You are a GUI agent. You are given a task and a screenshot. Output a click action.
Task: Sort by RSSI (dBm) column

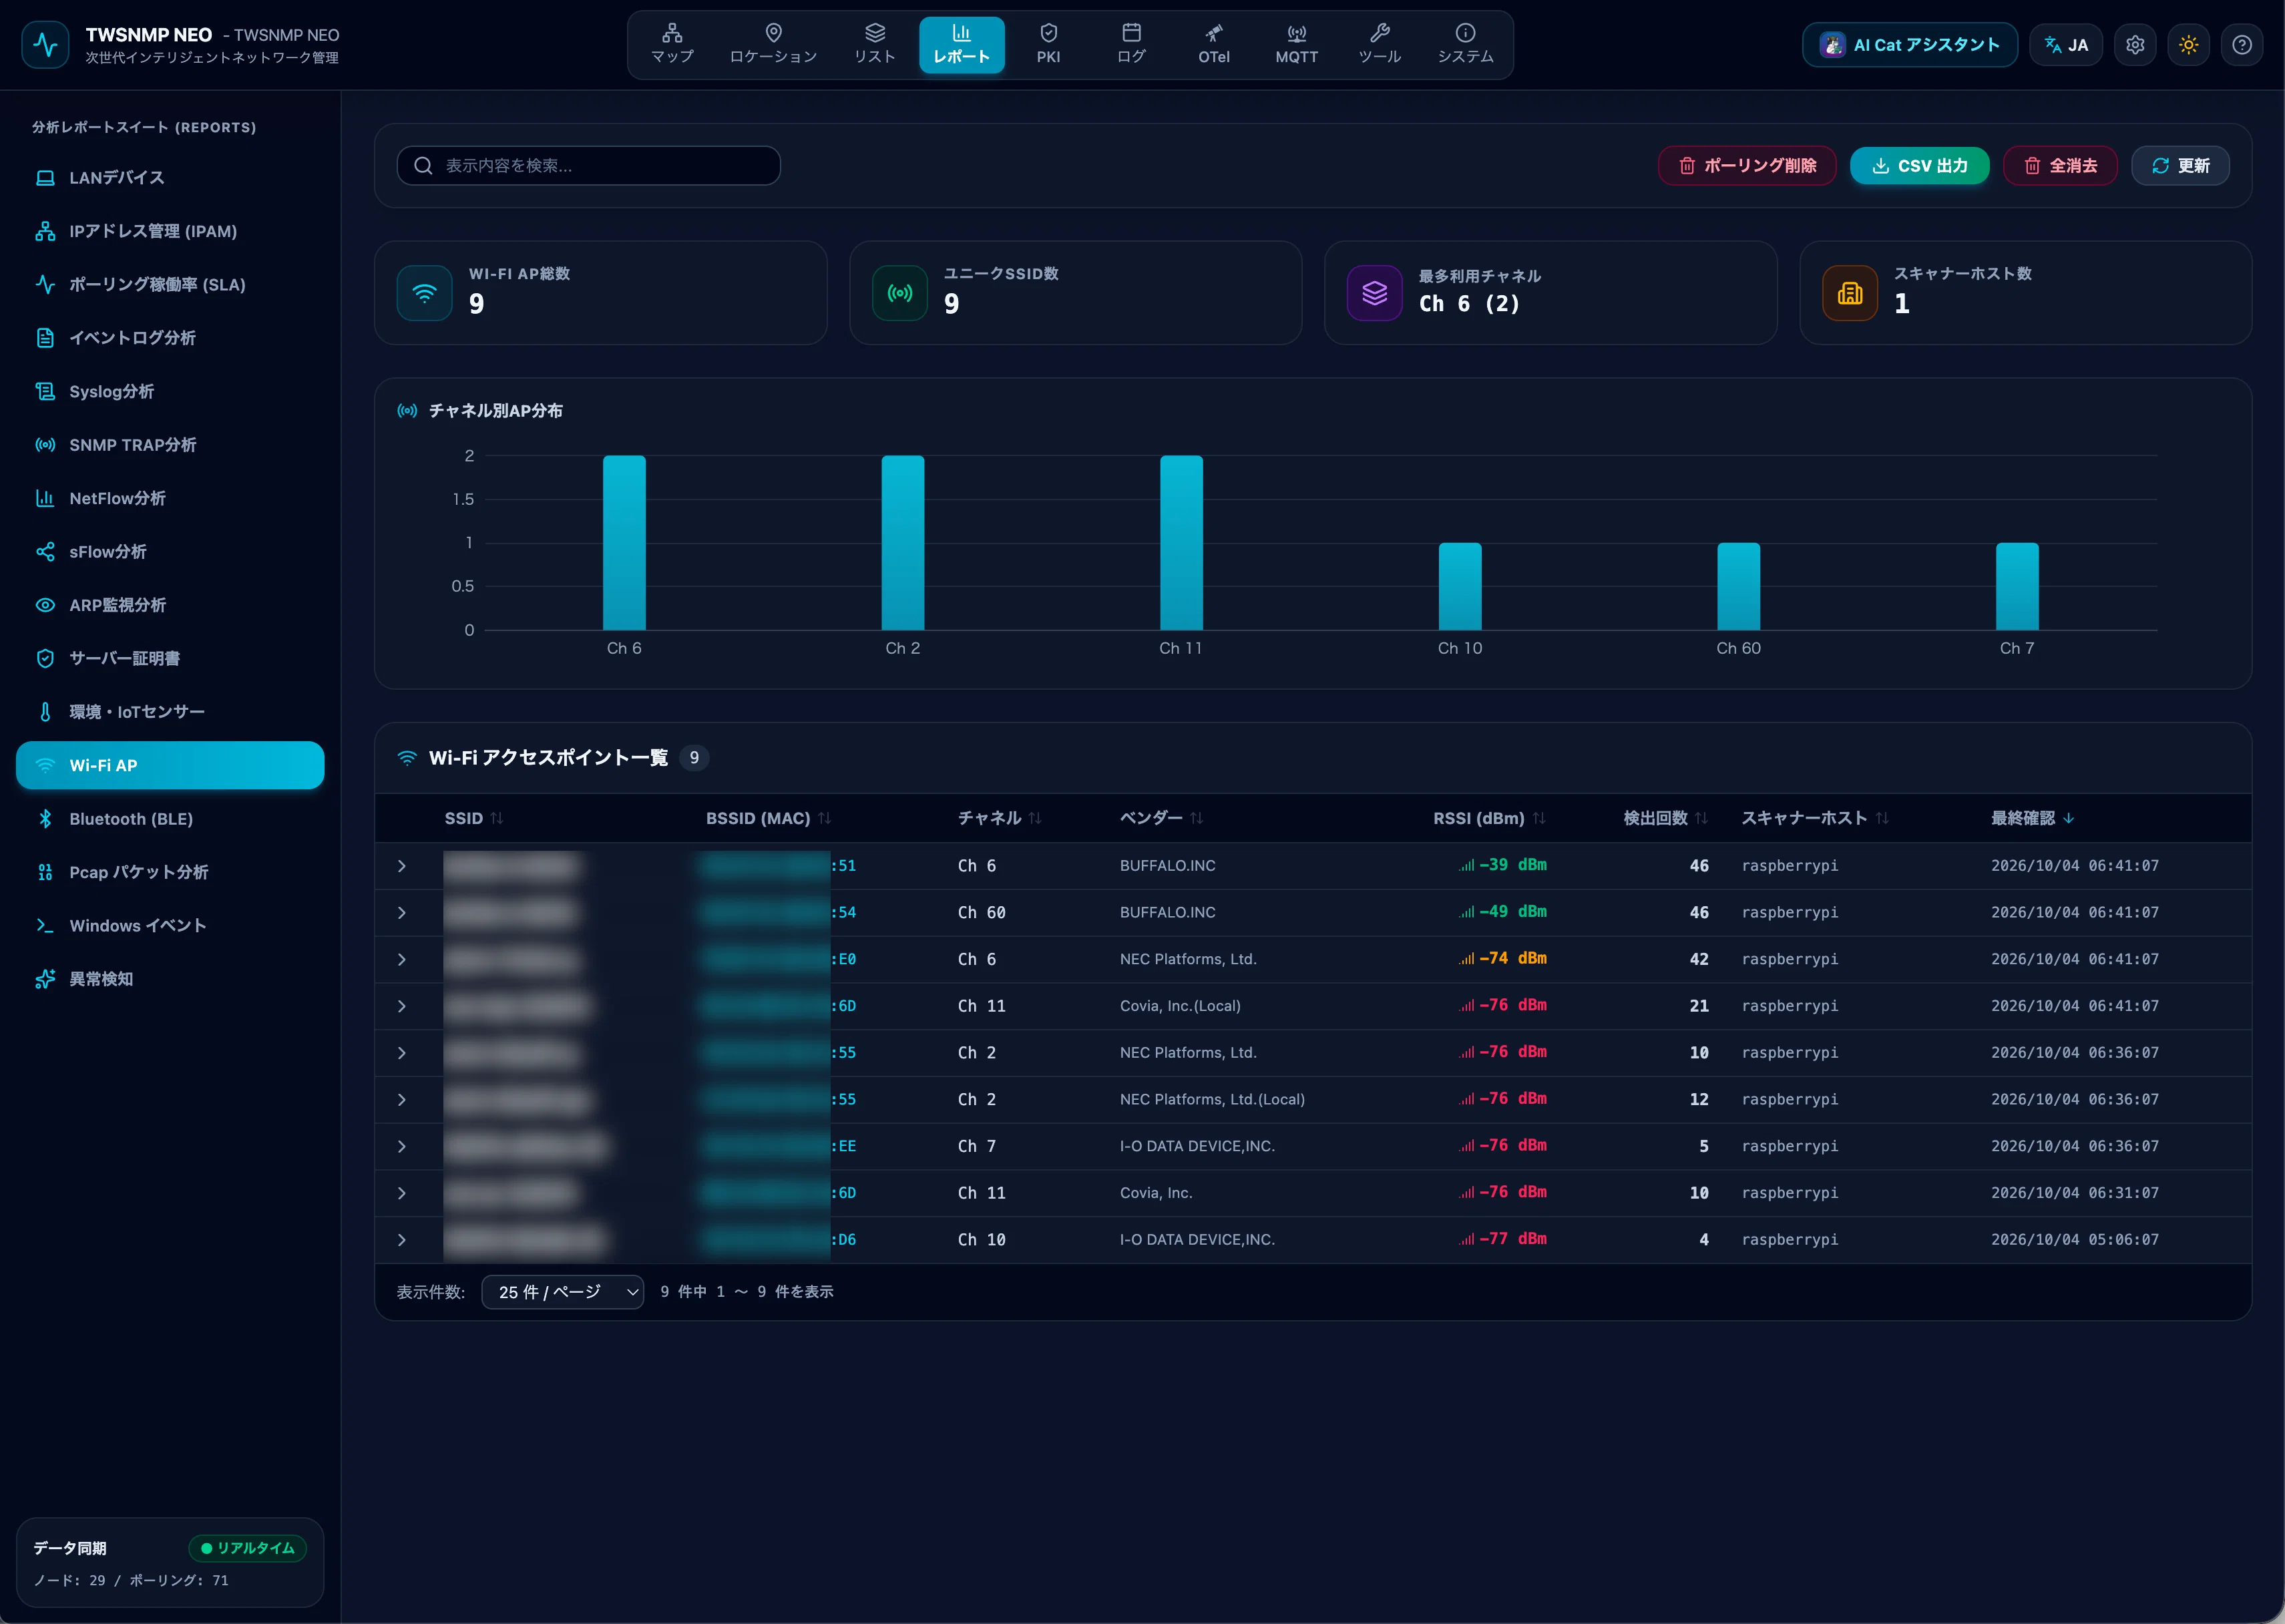coord(1489,818)
